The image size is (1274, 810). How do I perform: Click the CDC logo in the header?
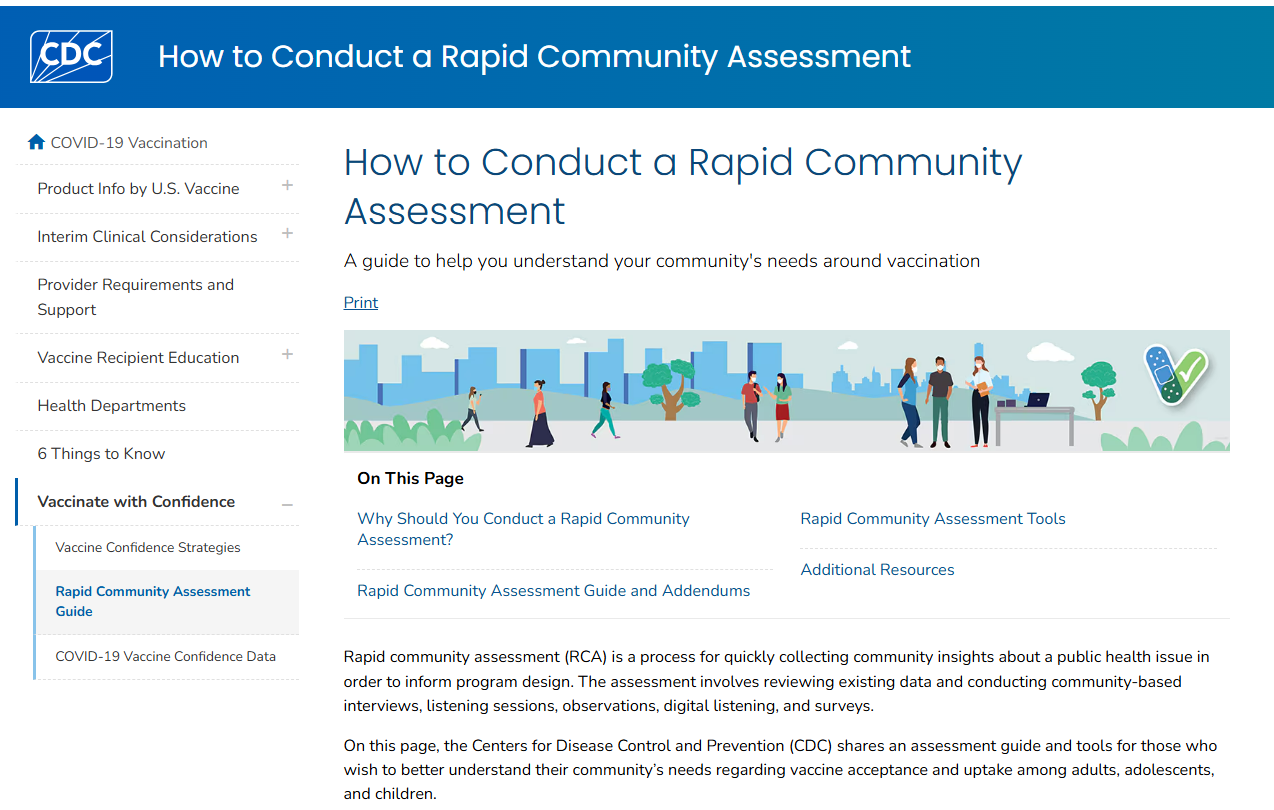(x=69, y=56)
